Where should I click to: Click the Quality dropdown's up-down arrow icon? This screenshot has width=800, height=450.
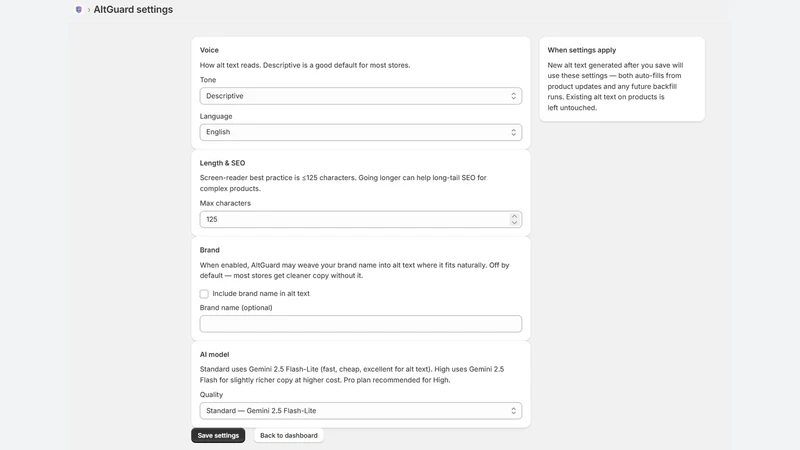click(x=513, y=411)
